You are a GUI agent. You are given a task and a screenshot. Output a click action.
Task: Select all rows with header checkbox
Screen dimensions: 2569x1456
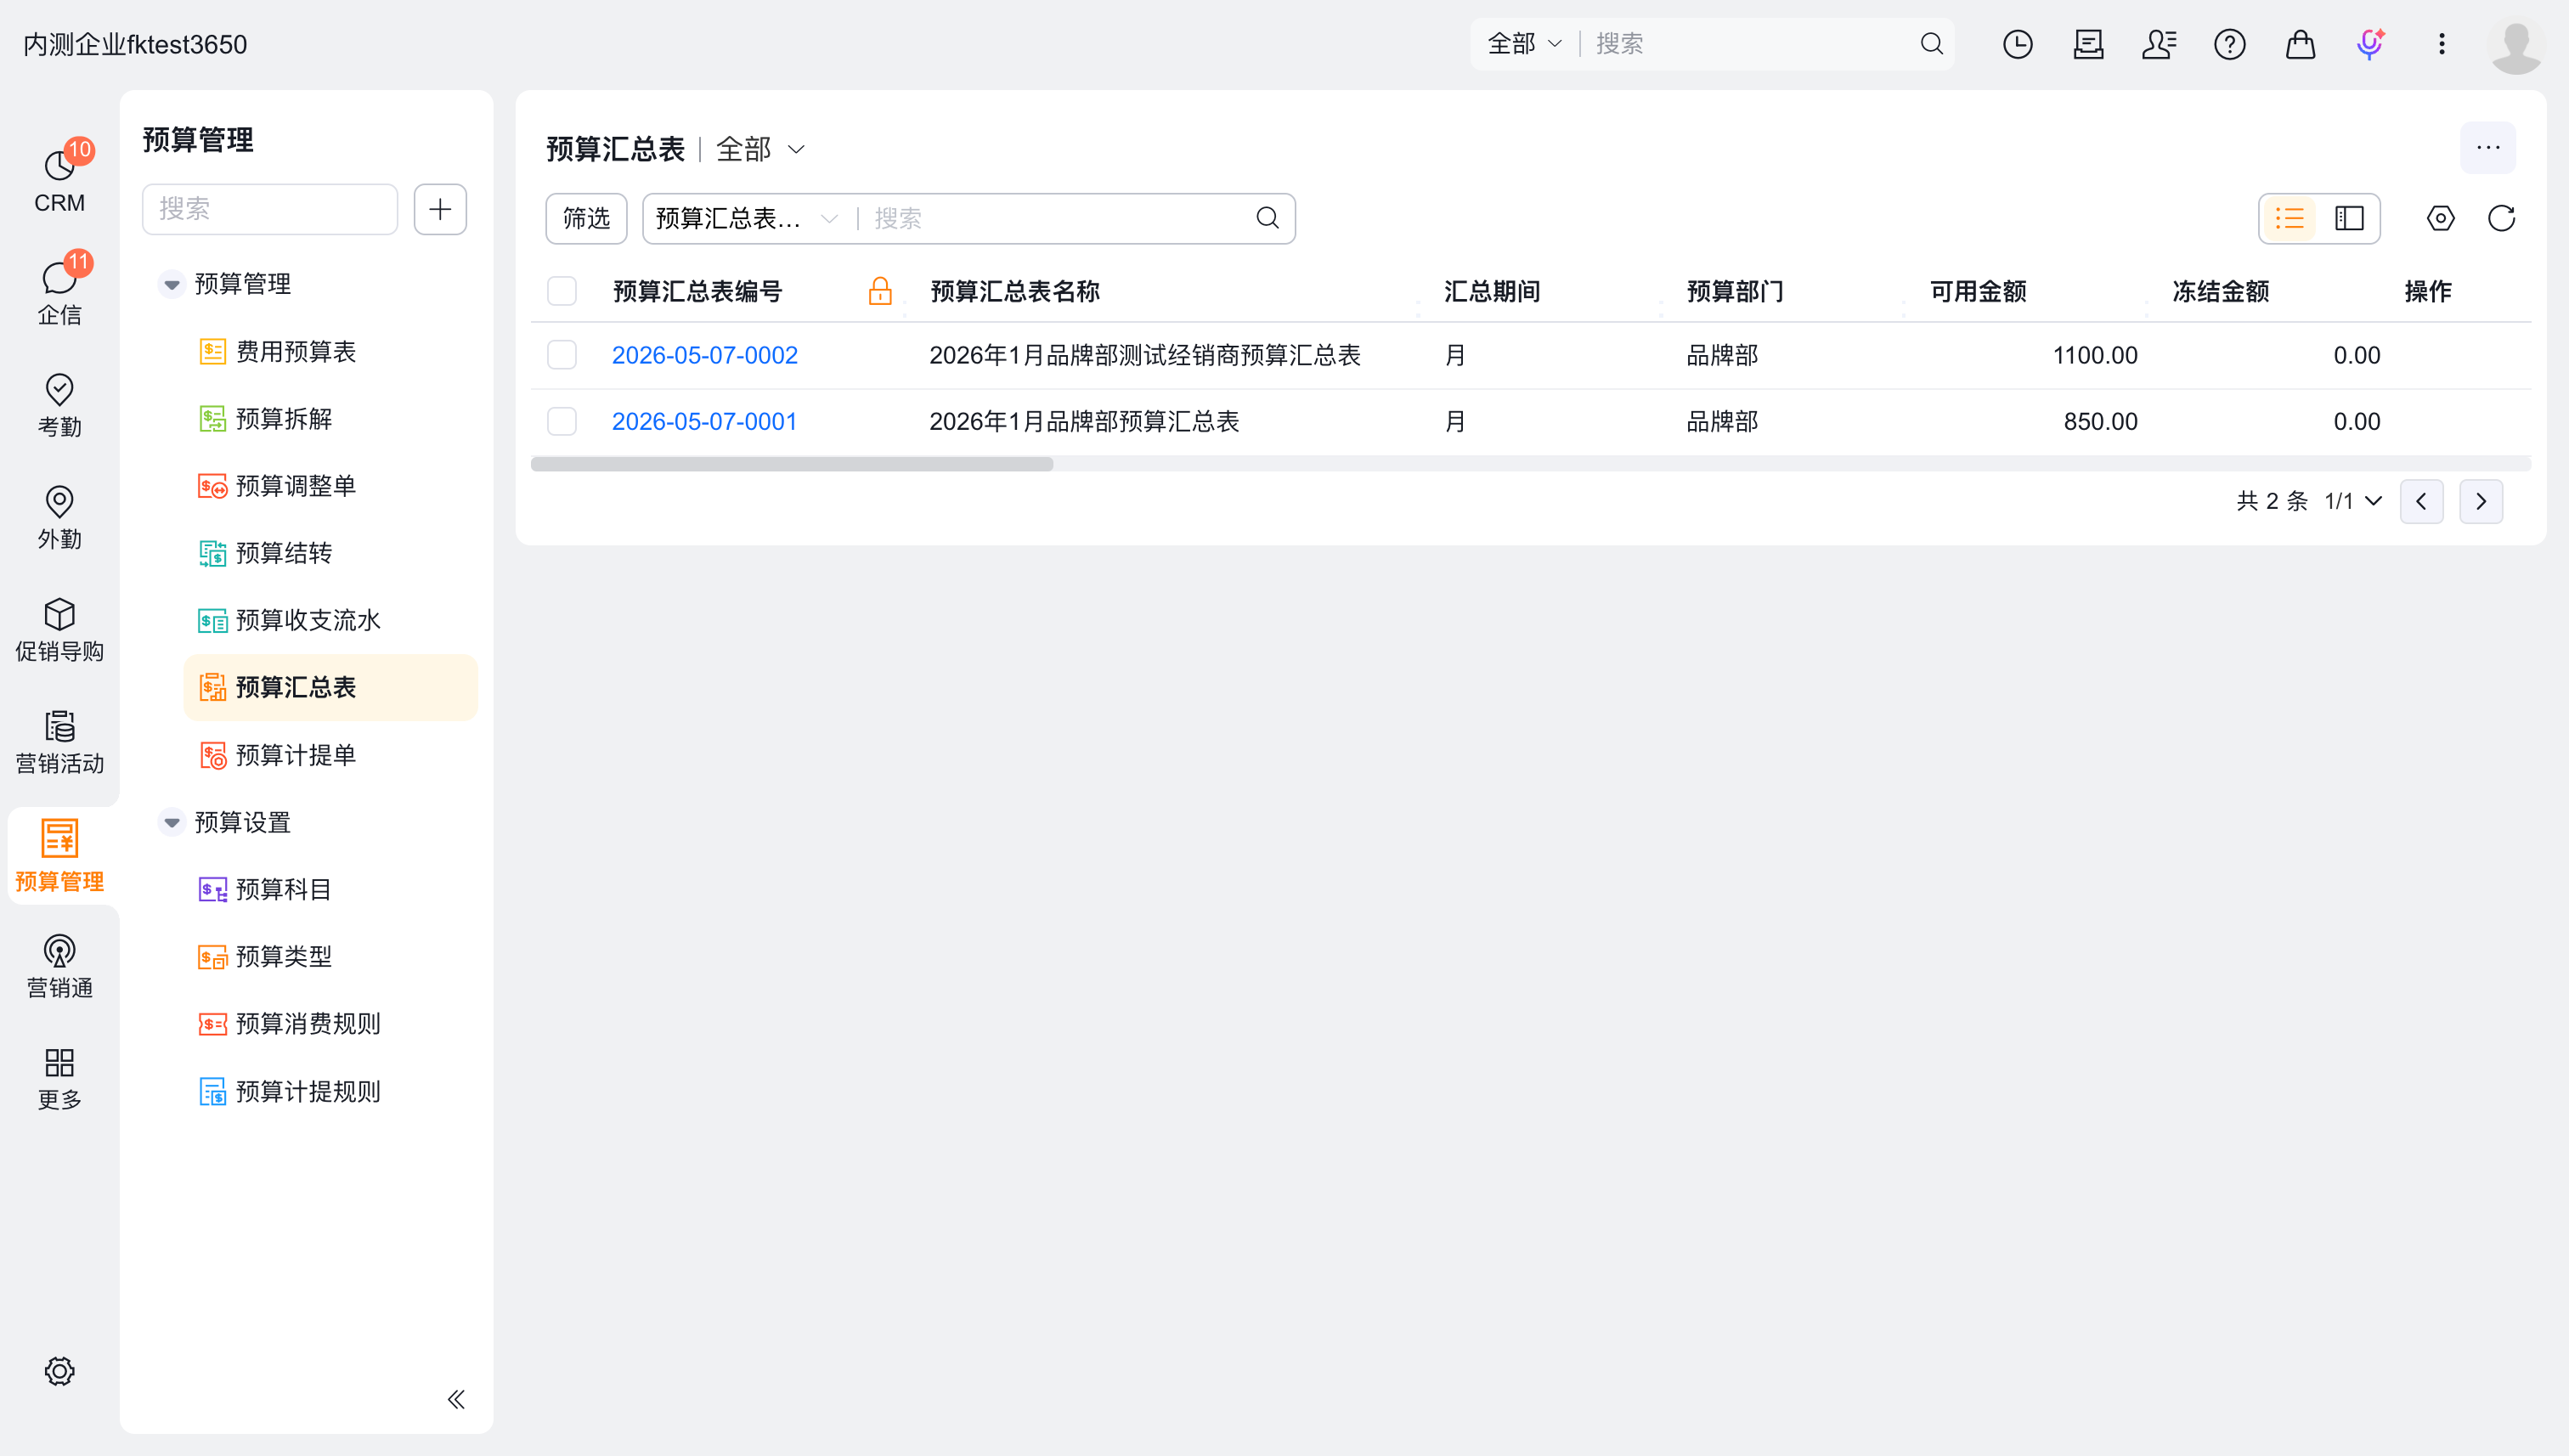click(562, 291)
